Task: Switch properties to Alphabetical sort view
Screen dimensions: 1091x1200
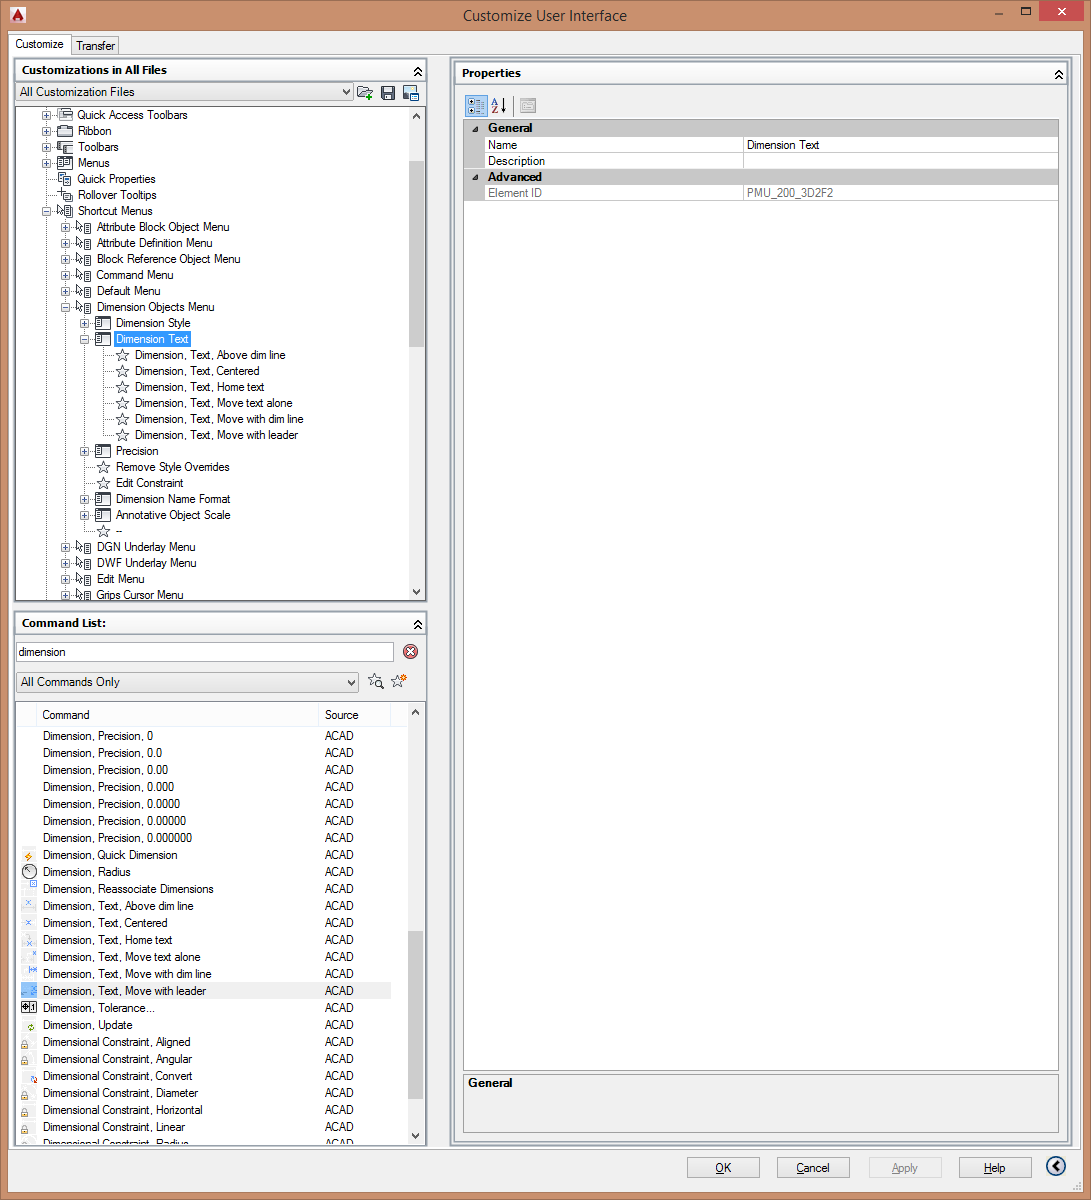Action: coord(498,105)
